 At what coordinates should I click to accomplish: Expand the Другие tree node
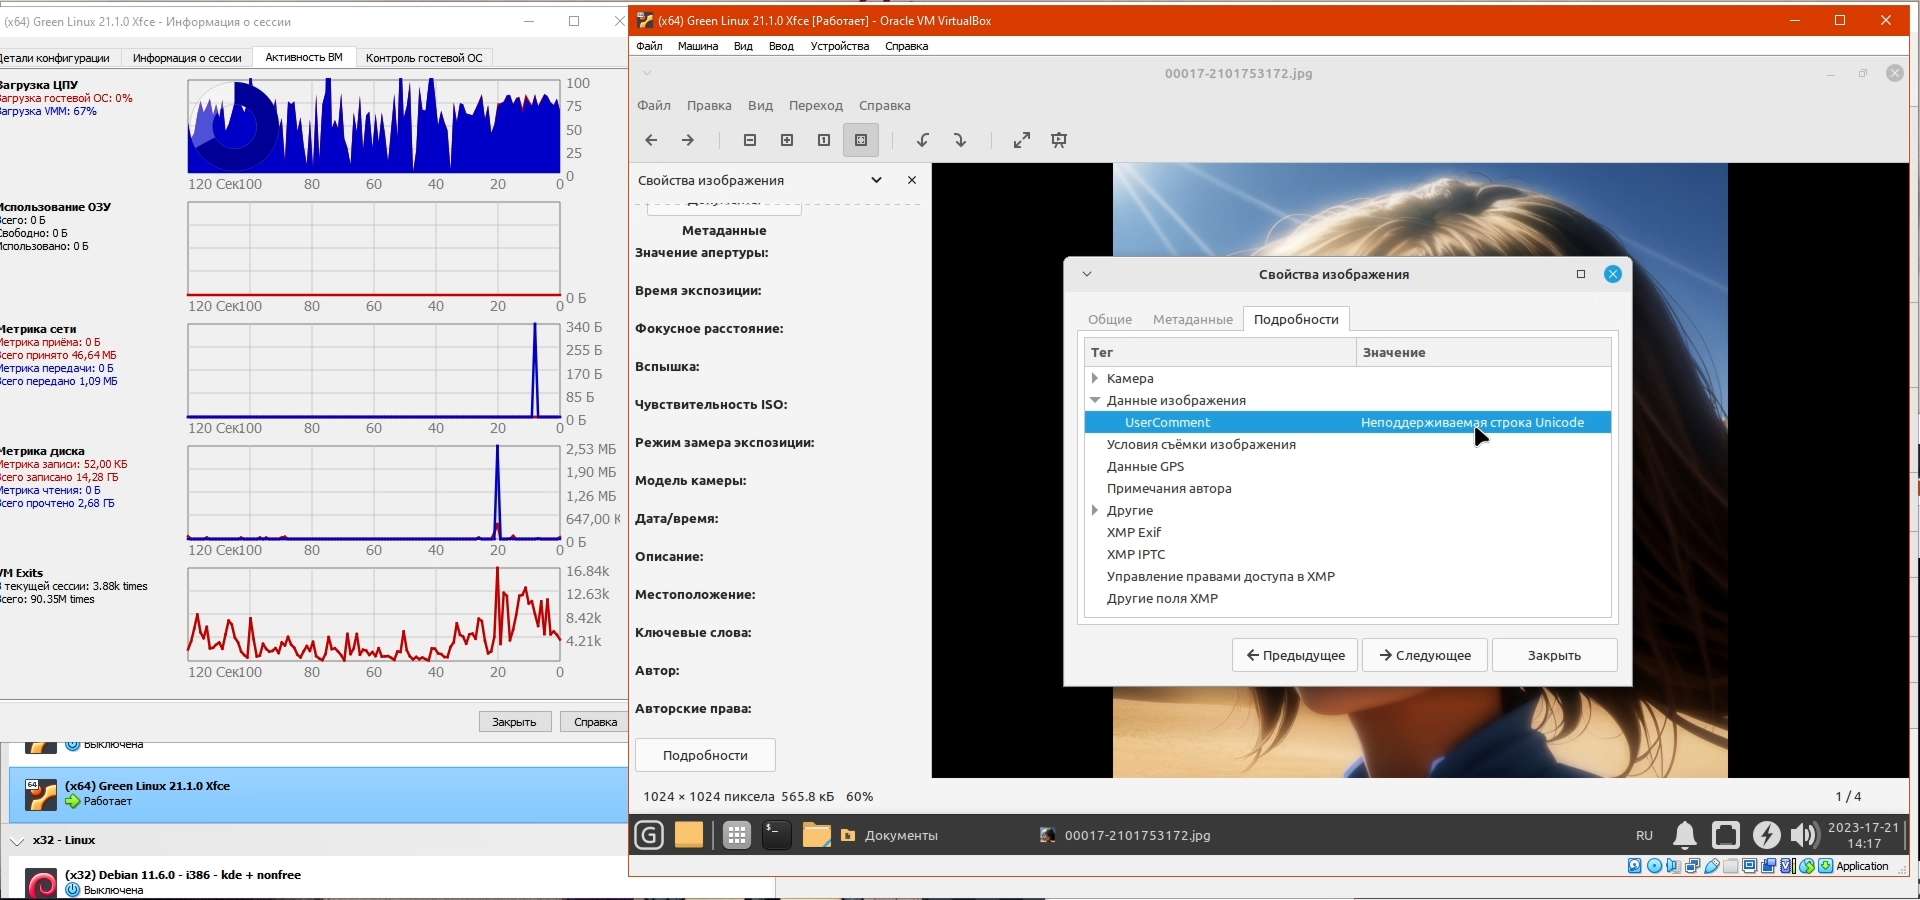(x=1095, y=510)
